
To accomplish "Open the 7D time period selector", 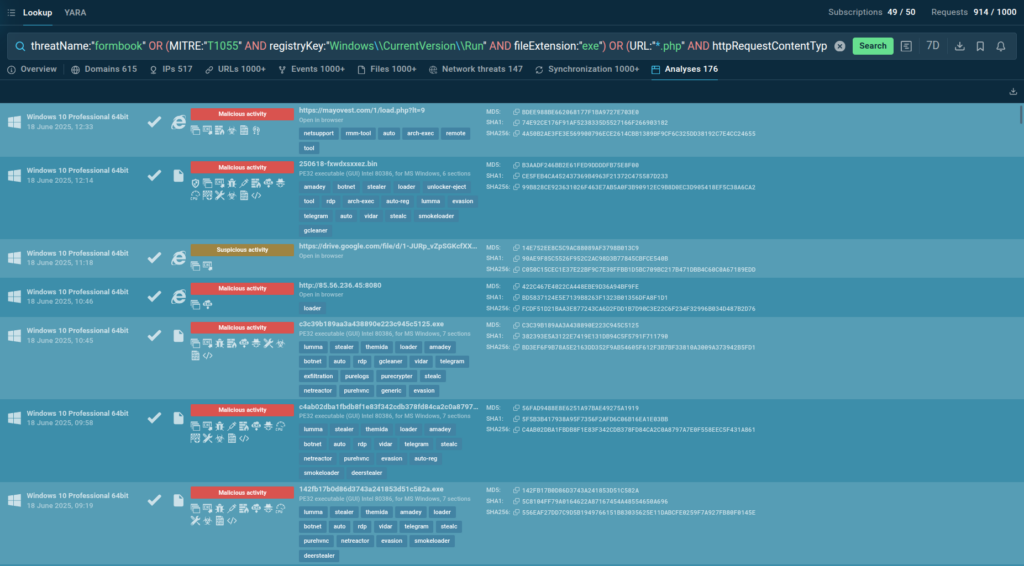I will point(933,46).
